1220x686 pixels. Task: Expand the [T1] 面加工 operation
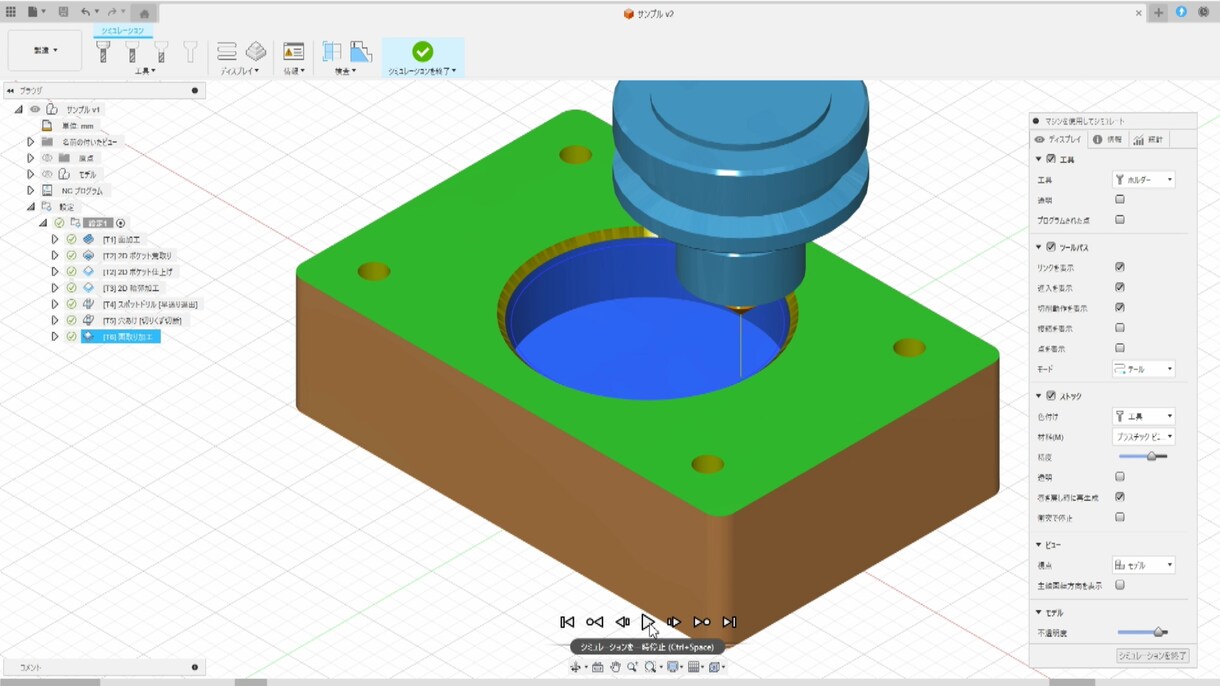[55, 240]
